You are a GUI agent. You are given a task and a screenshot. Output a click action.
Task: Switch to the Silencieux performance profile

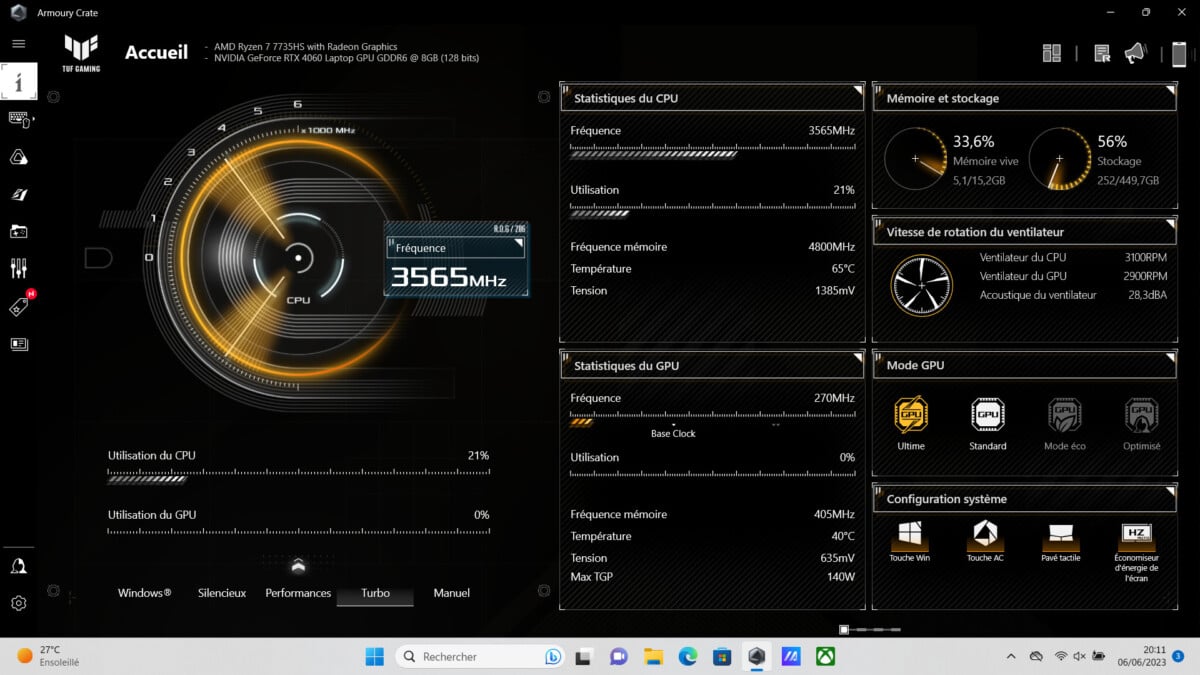(x=221, y=592)
